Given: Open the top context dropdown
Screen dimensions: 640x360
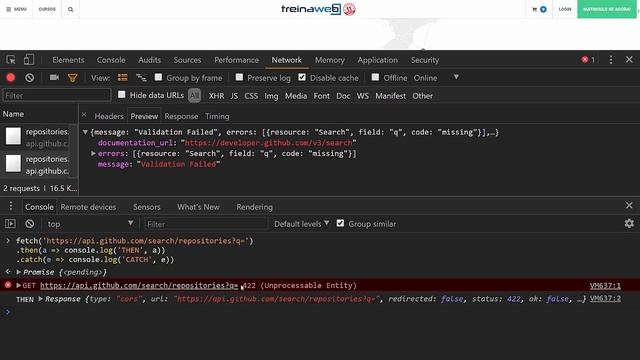Looking at the screenshot, I should pyautogui.click(x=90, y=224).
